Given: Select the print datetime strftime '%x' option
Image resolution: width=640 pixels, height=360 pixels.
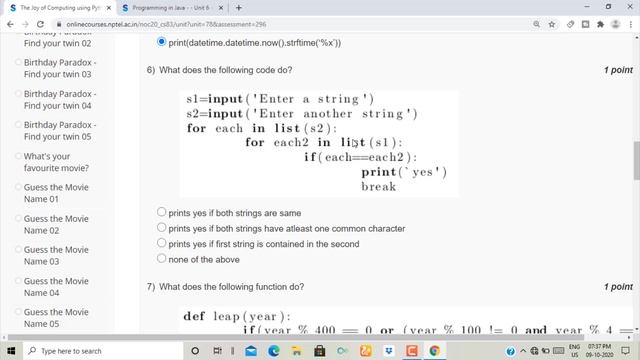Looking at the screenshot, I should click(161, 42).
